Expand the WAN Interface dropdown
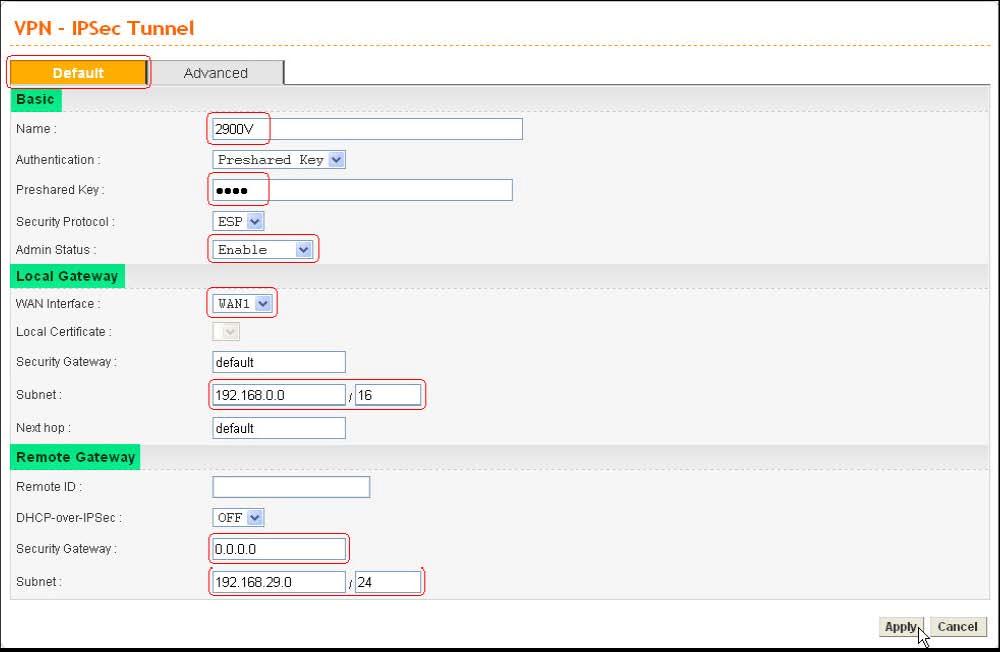Screen dimensions: 1000x652 coord(243,304)
